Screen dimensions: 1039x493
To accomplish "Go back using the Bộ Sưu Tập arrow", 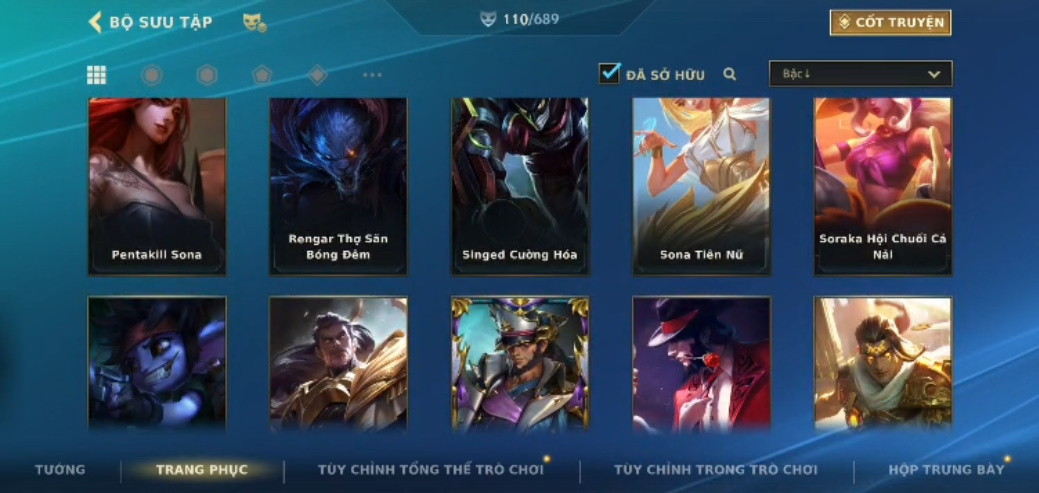I will (x=95, y=22).
